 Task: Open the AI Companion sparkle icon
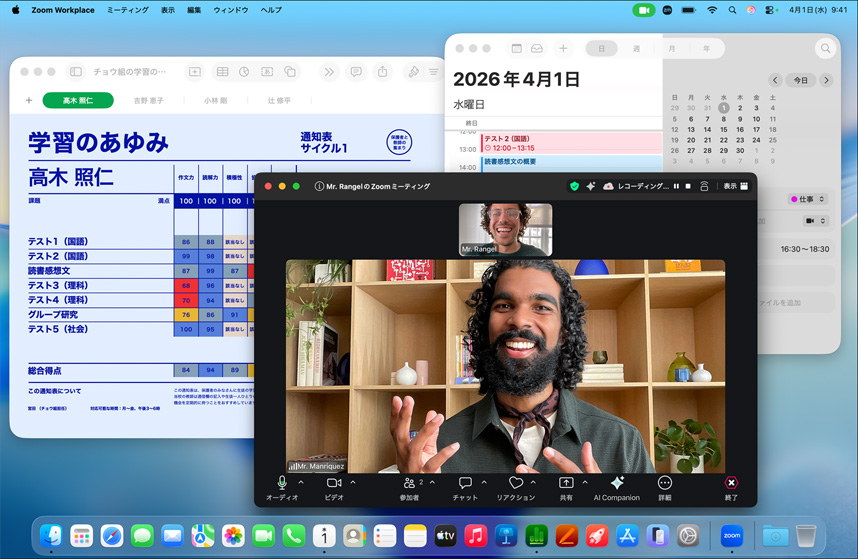617,483
